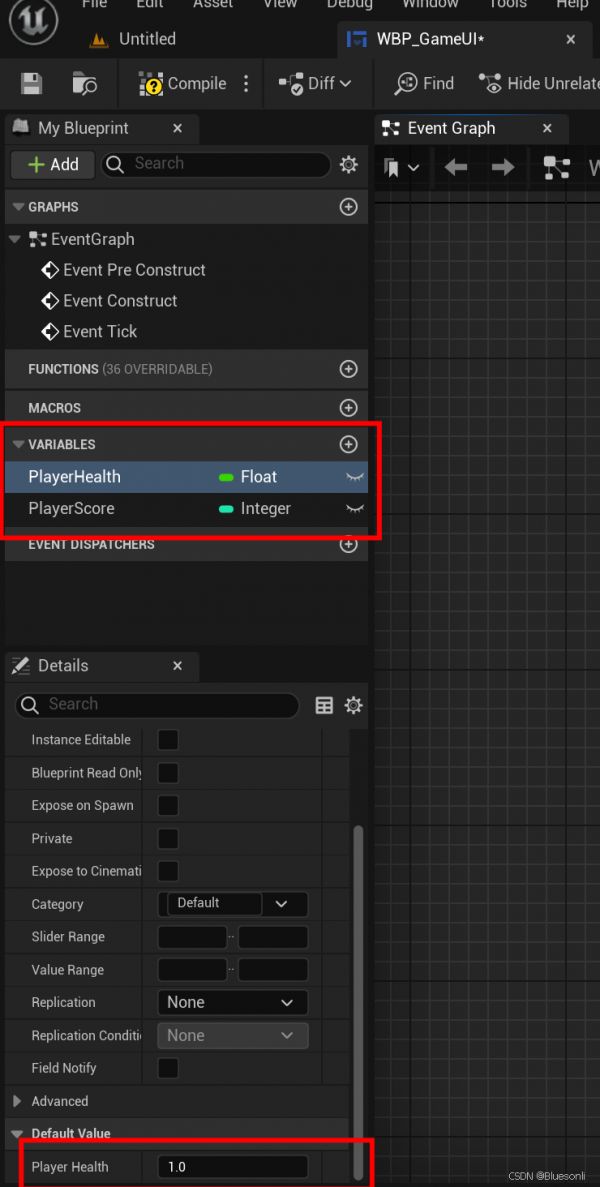Select the Event Graph tab
Image resolution: width=600 pixels, height=1187 pixels.
451,128
